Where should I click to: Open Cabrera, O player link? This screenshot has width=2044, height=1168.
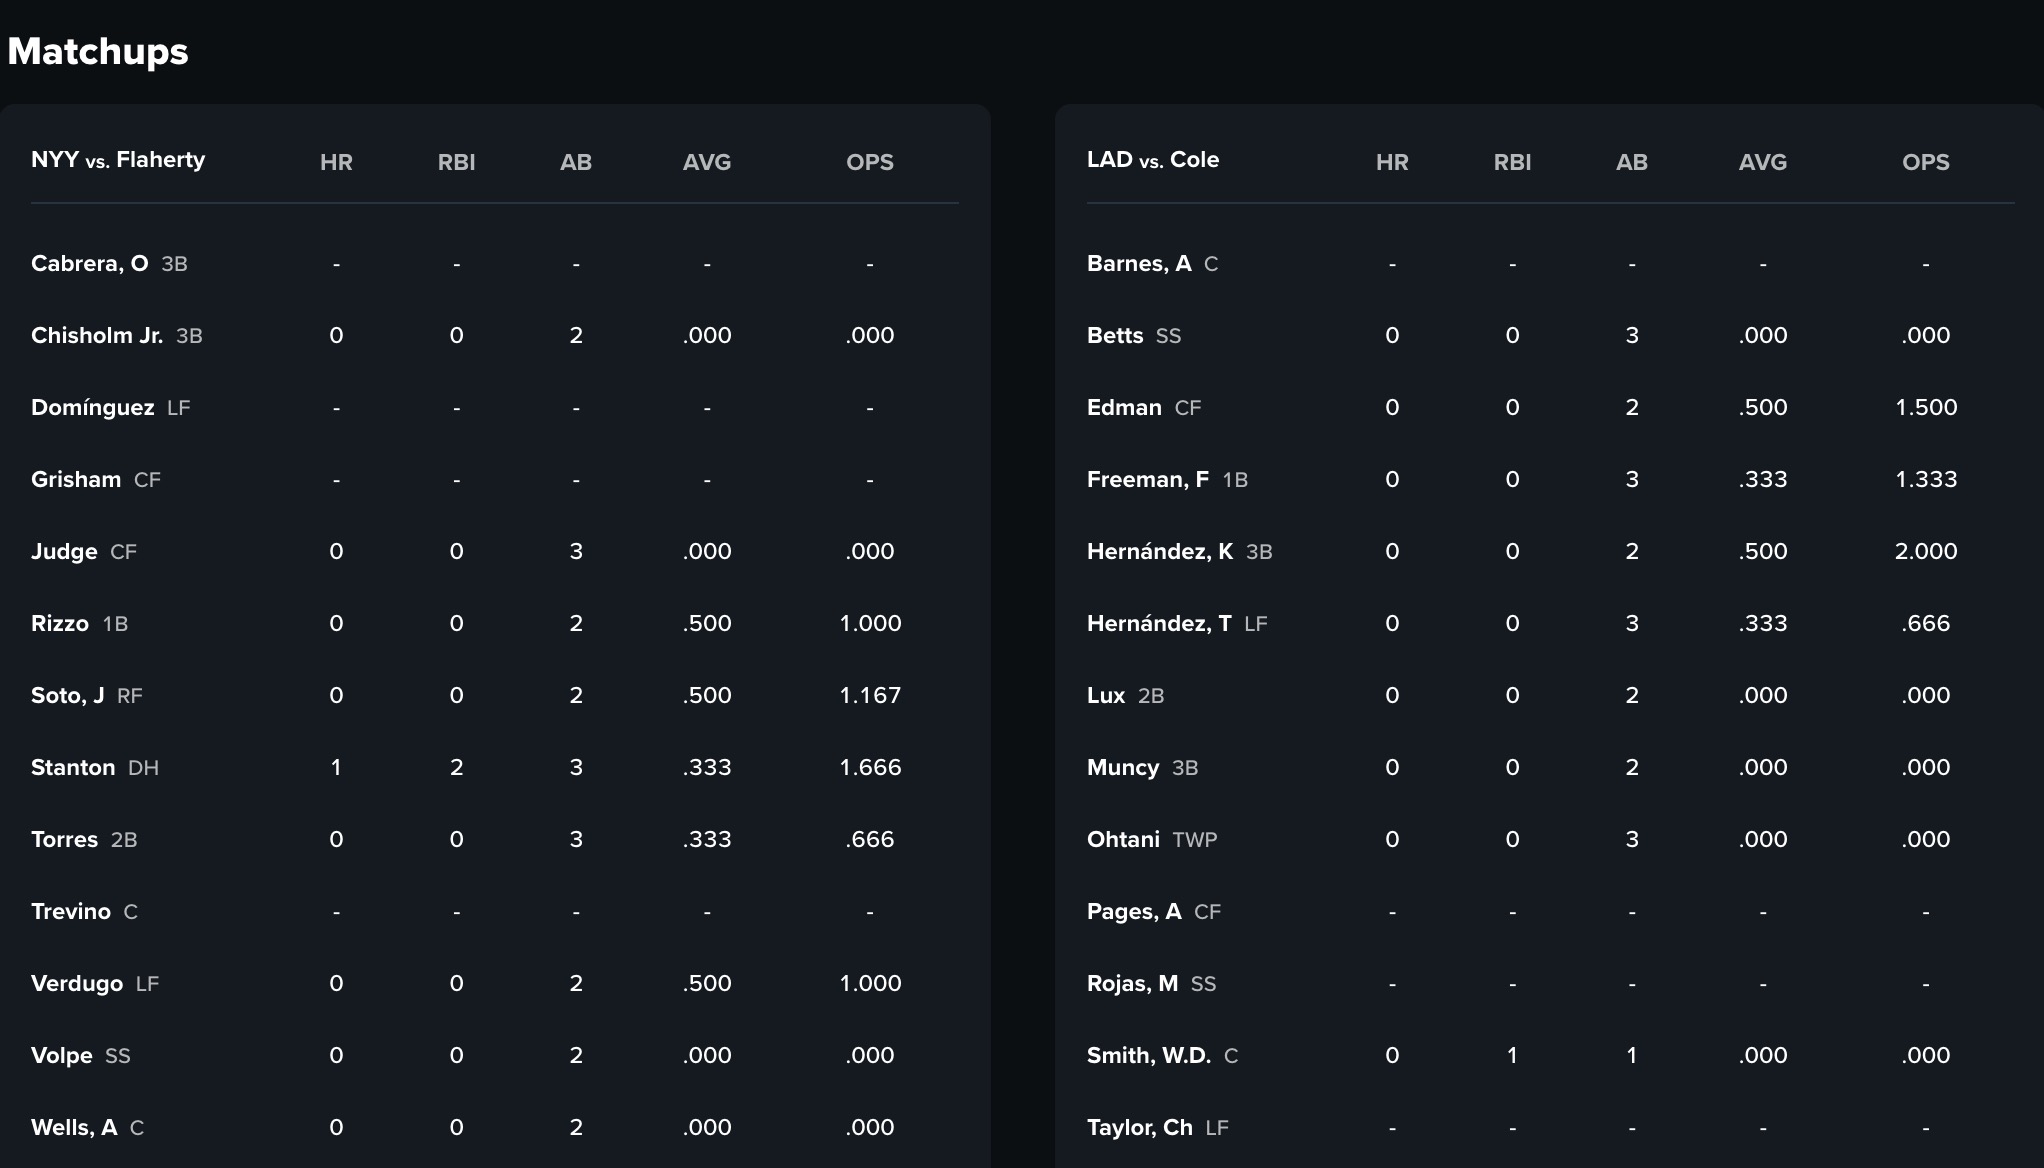click(x=89, y=263)
